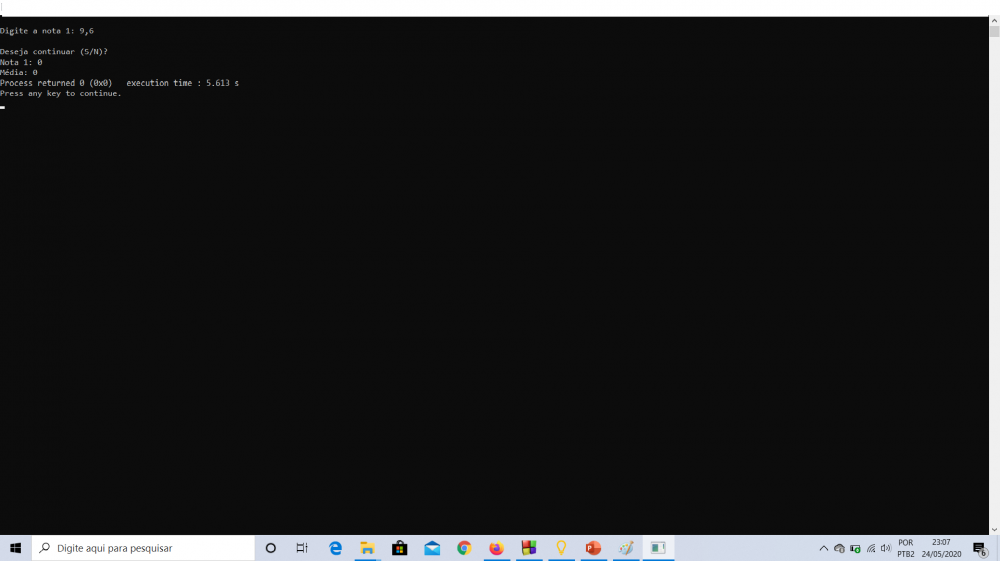The height and width of the screenshot is (561, 1000).
Task: Switch to PowerPoint on the taskbar
Action: 593,548
